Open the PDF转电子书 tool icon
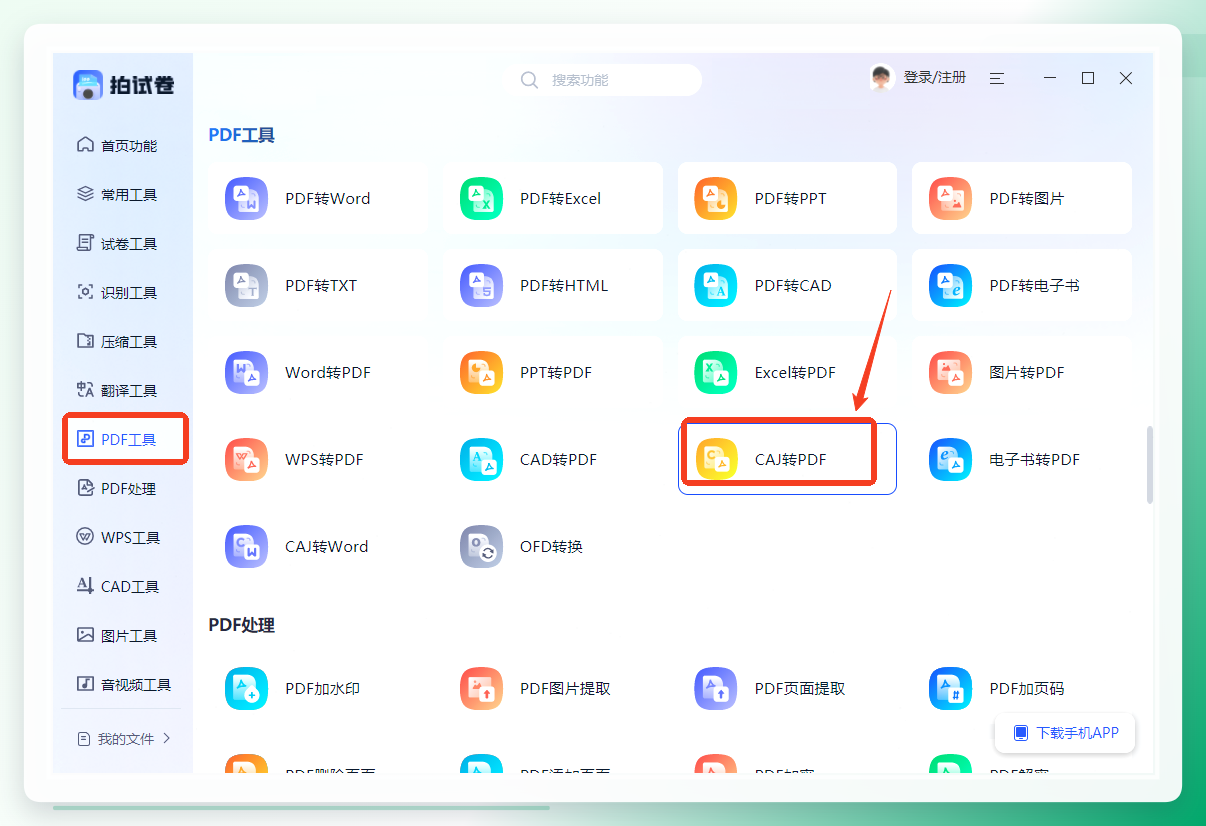Viewport: 1206px width, 826px height. (x=950, y=285)
